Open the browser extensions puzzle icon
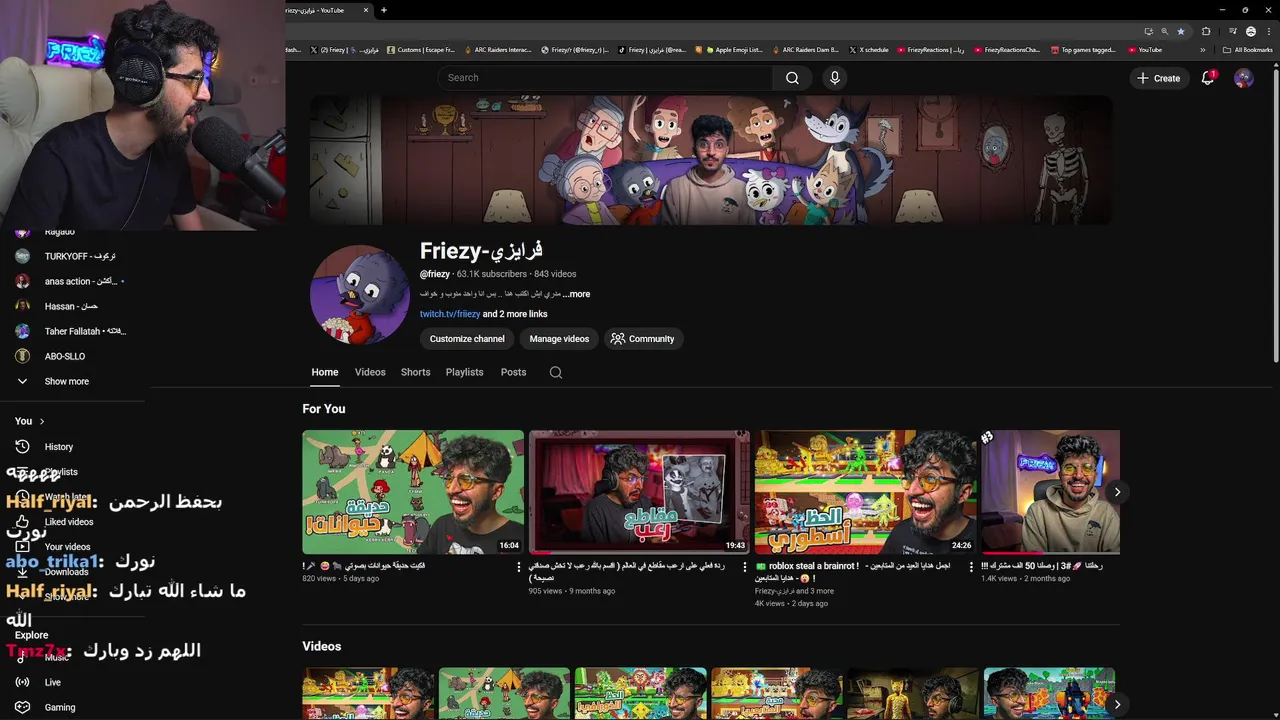 click(1206, 31)
